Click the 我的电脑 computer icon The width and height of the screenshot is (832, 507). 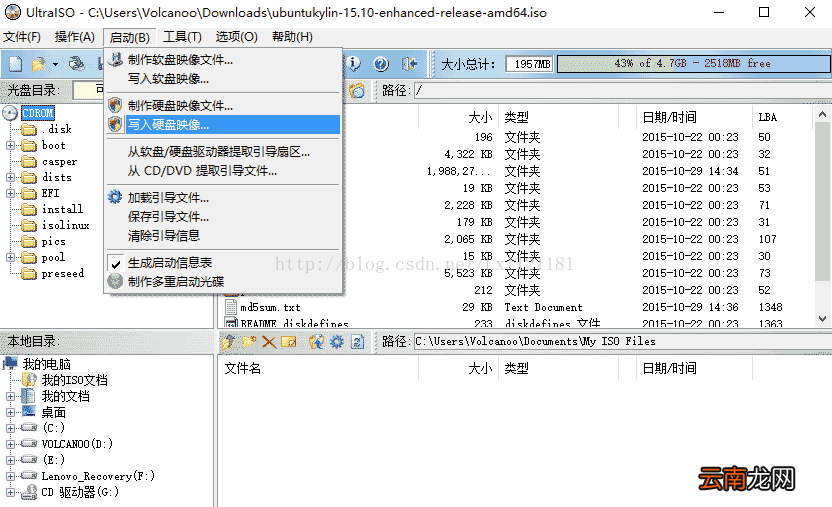coord(10,364)
